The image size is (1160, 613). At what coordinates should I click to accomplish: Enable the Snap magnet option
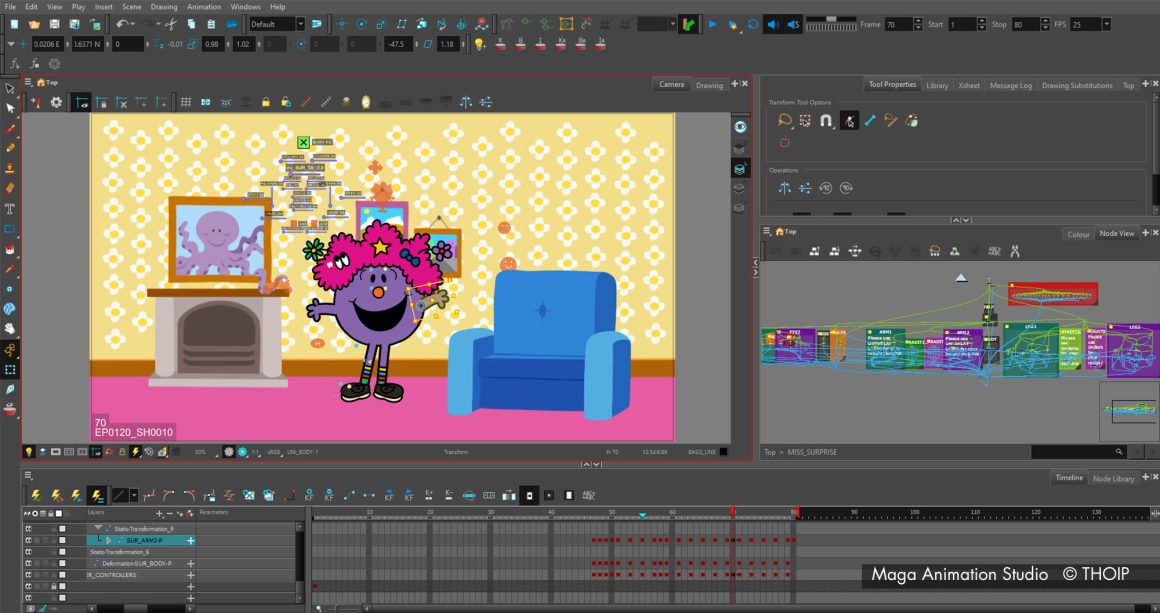click(x=826, y=121)
